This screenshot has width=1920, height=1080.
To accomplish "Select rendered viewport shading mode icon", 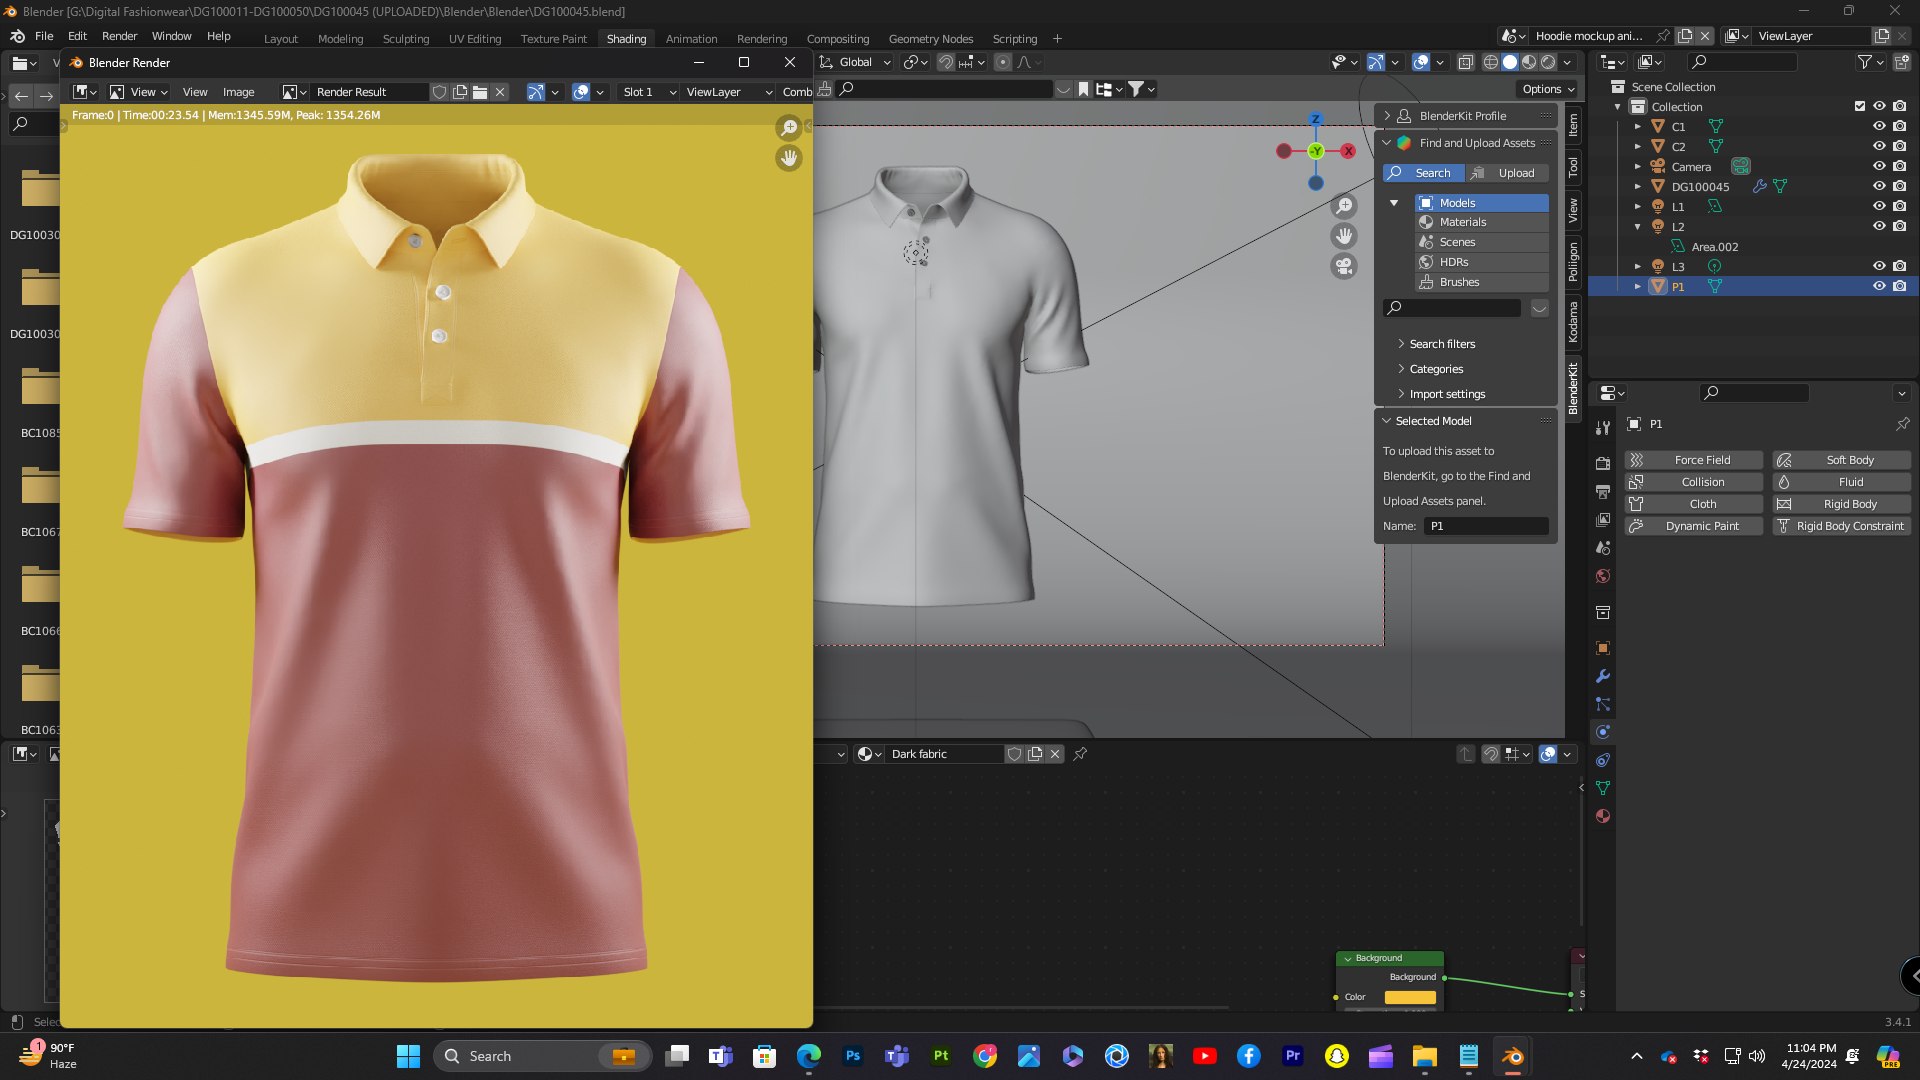I will 1548,62.
